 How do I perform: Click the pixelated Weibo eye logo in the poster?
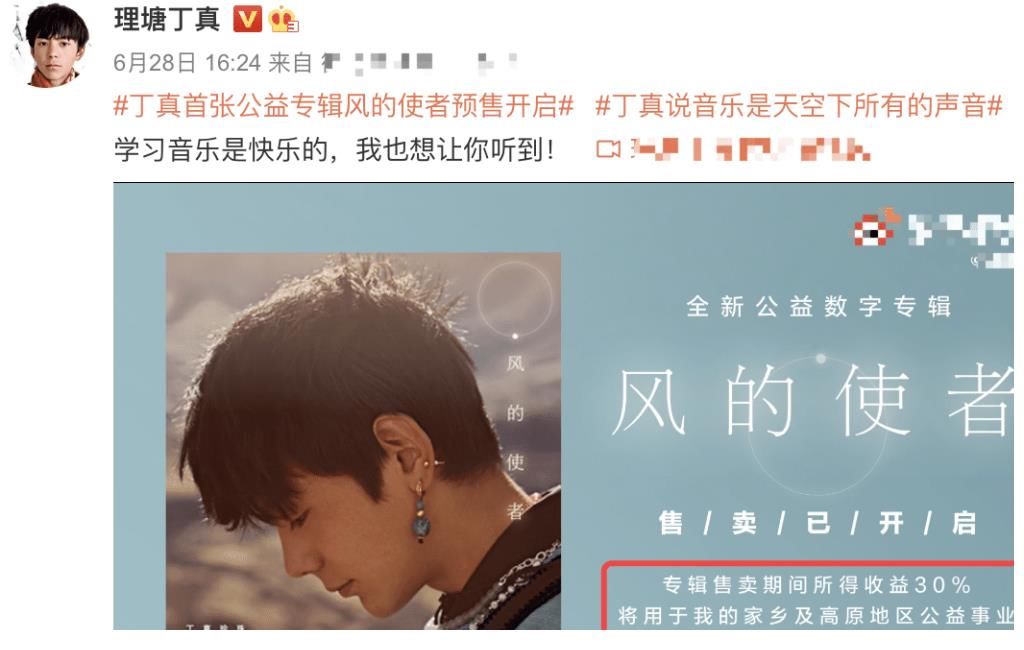874,229
